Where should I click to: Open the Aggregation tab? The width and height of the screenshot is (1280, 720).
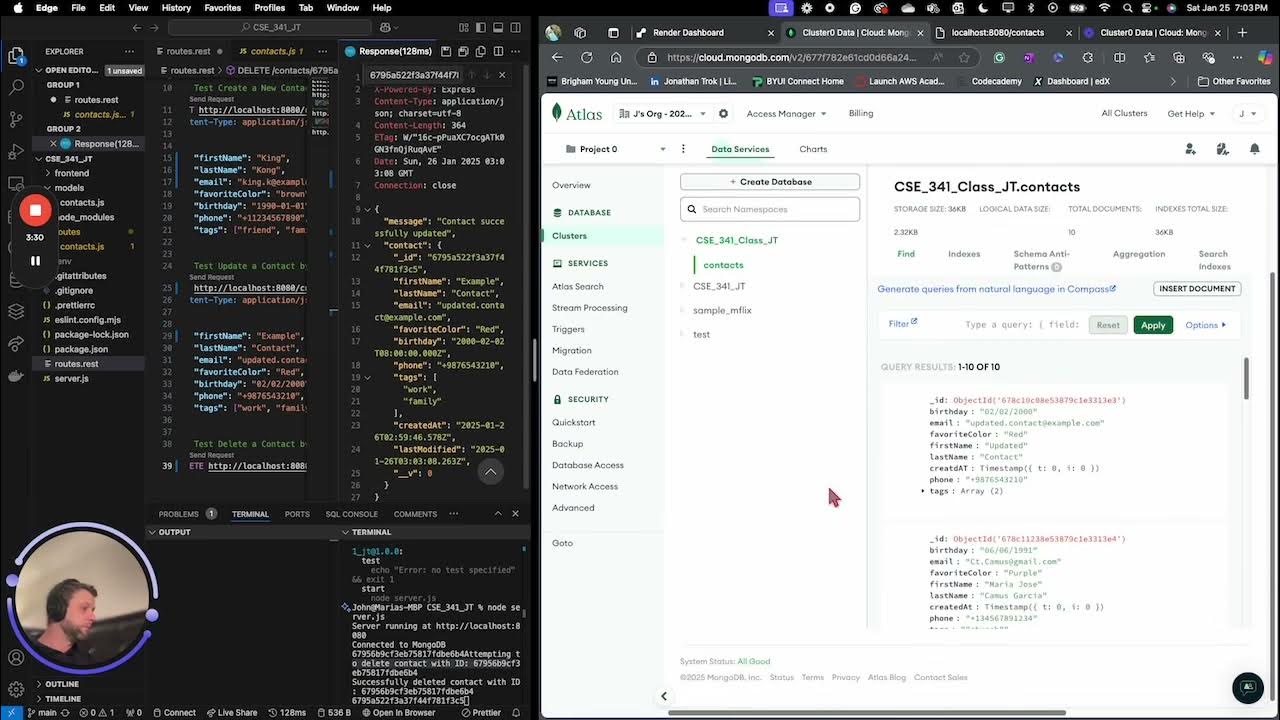click(1139, 254)
